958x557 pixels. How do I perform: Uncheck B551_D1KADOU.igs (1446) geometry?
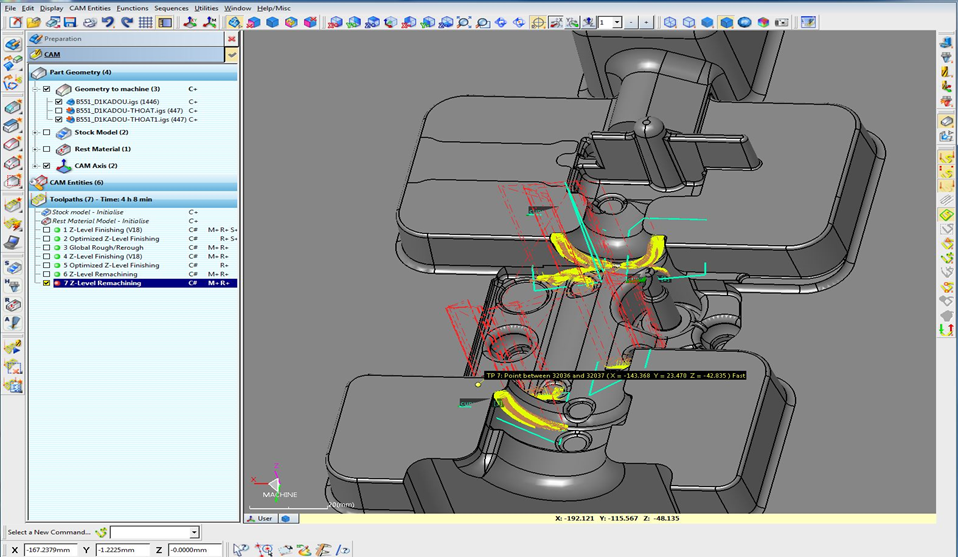coord(59,102)
